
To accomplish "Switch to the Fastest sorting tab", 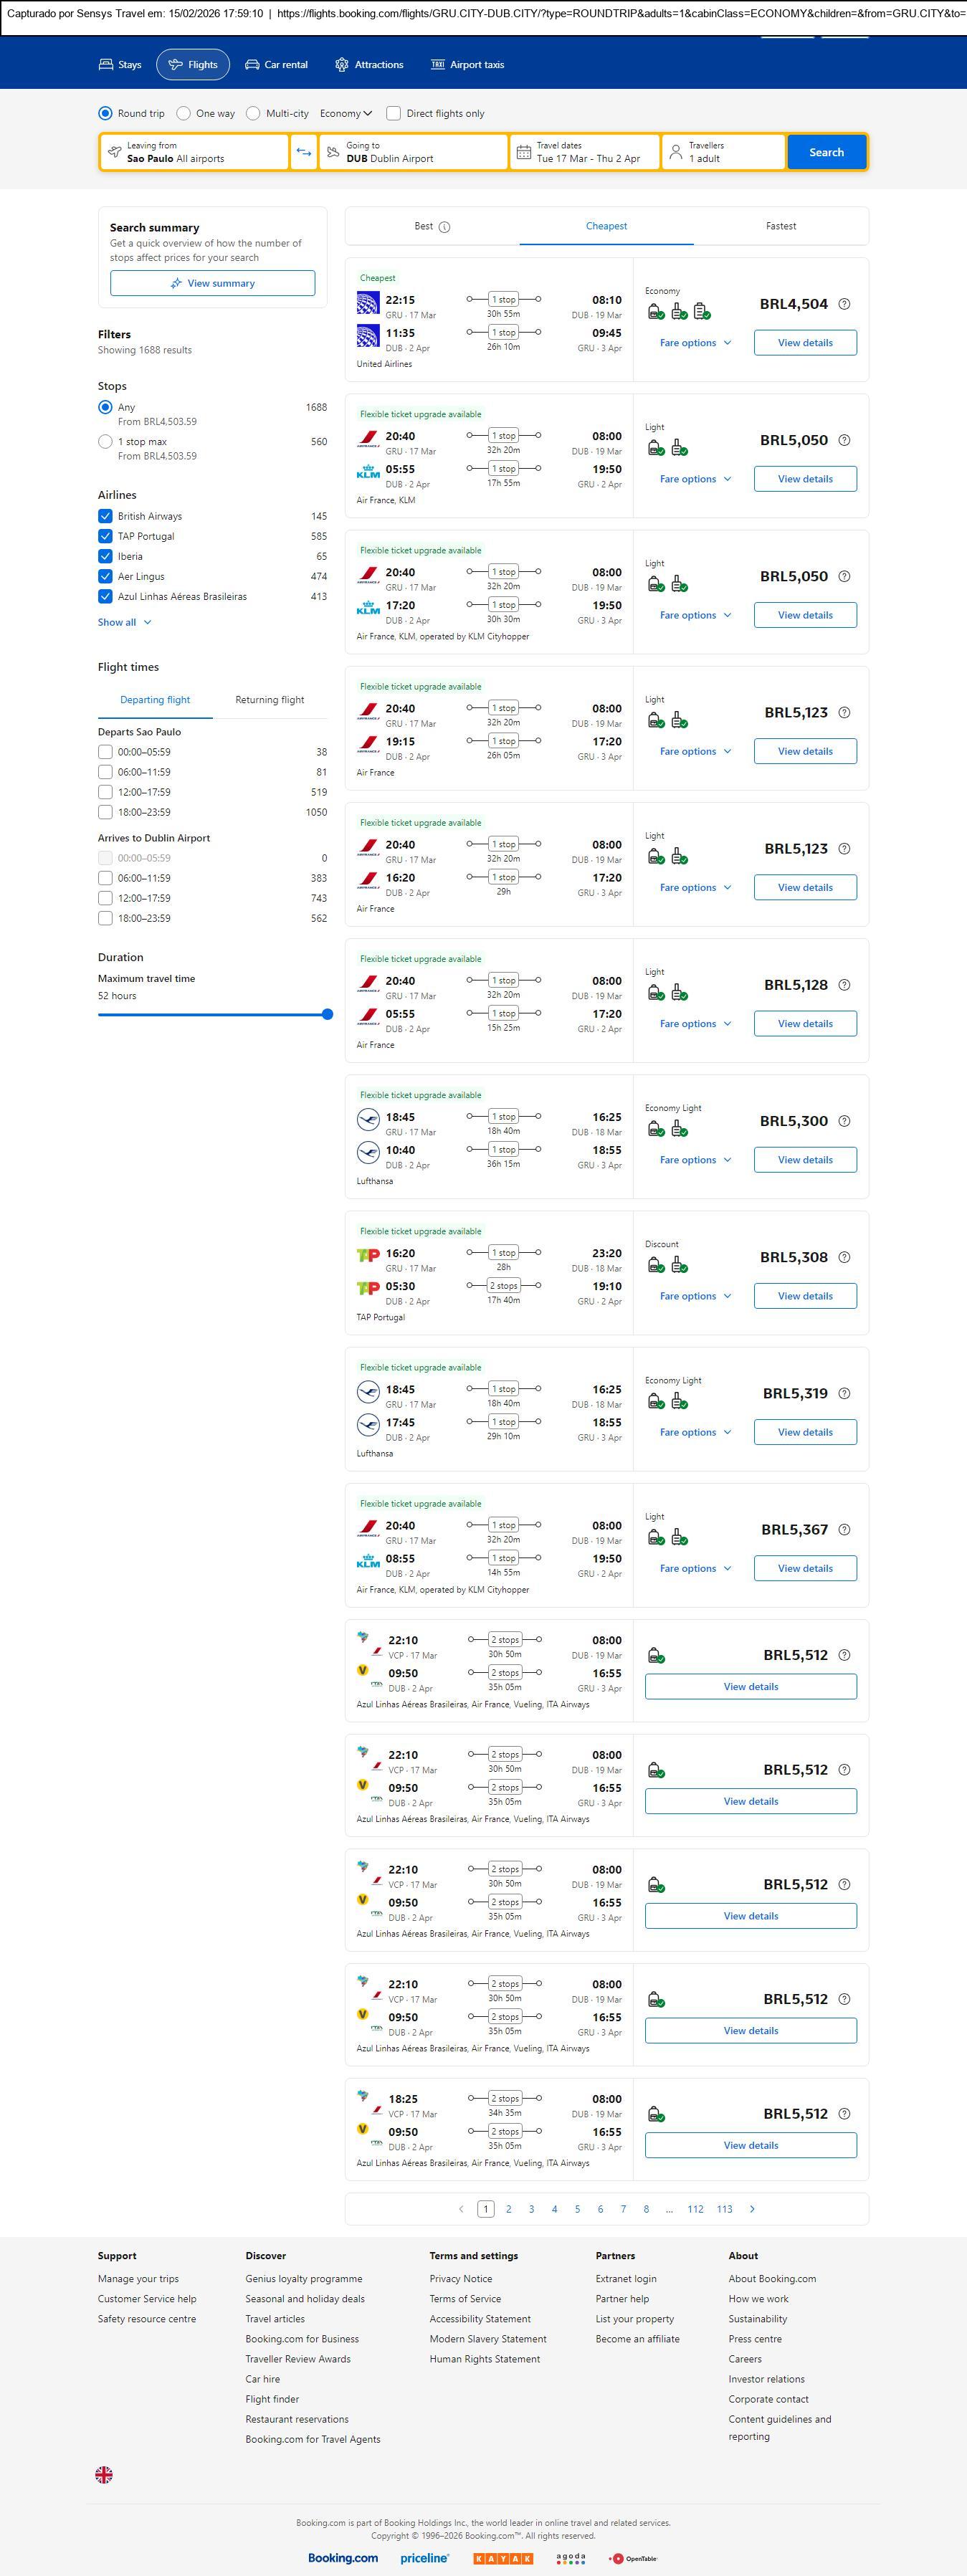I will point(781,226).
